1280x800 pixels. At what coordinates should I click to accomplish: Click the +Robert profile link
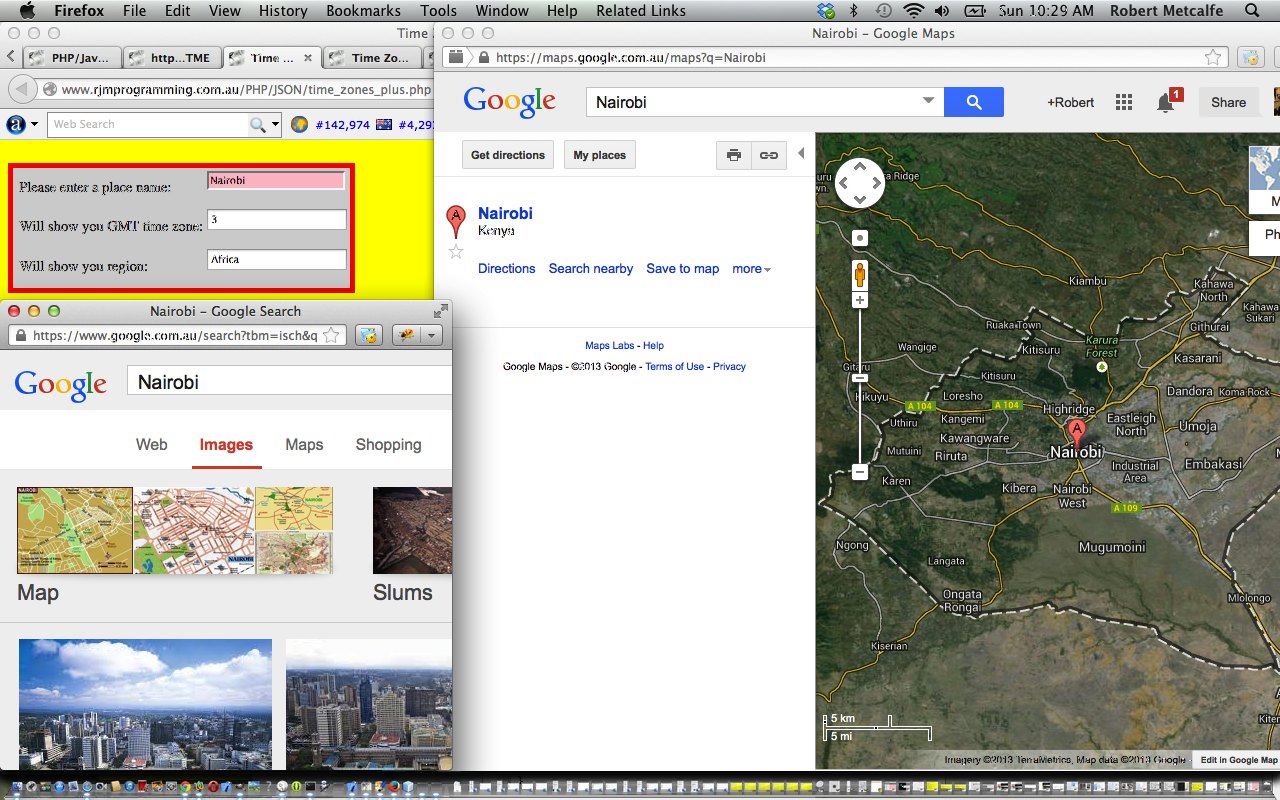coord(1070,102)
